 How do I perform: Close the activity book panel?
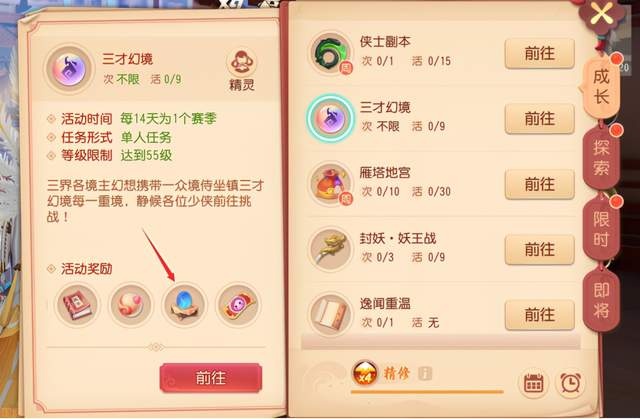(x=602, y=14)
